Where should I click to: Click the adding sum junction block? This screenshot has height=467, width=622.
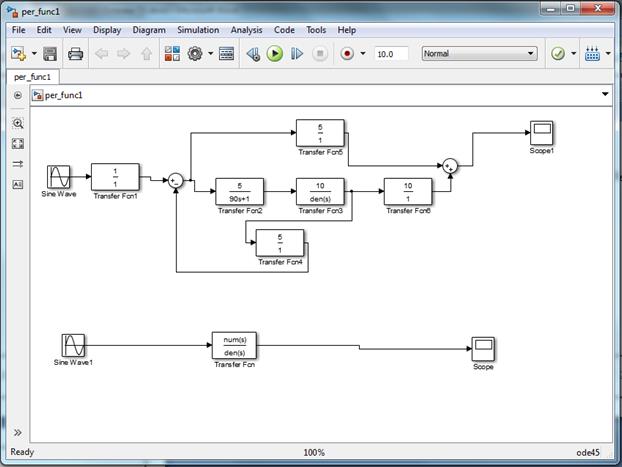[x=450, y=166]
